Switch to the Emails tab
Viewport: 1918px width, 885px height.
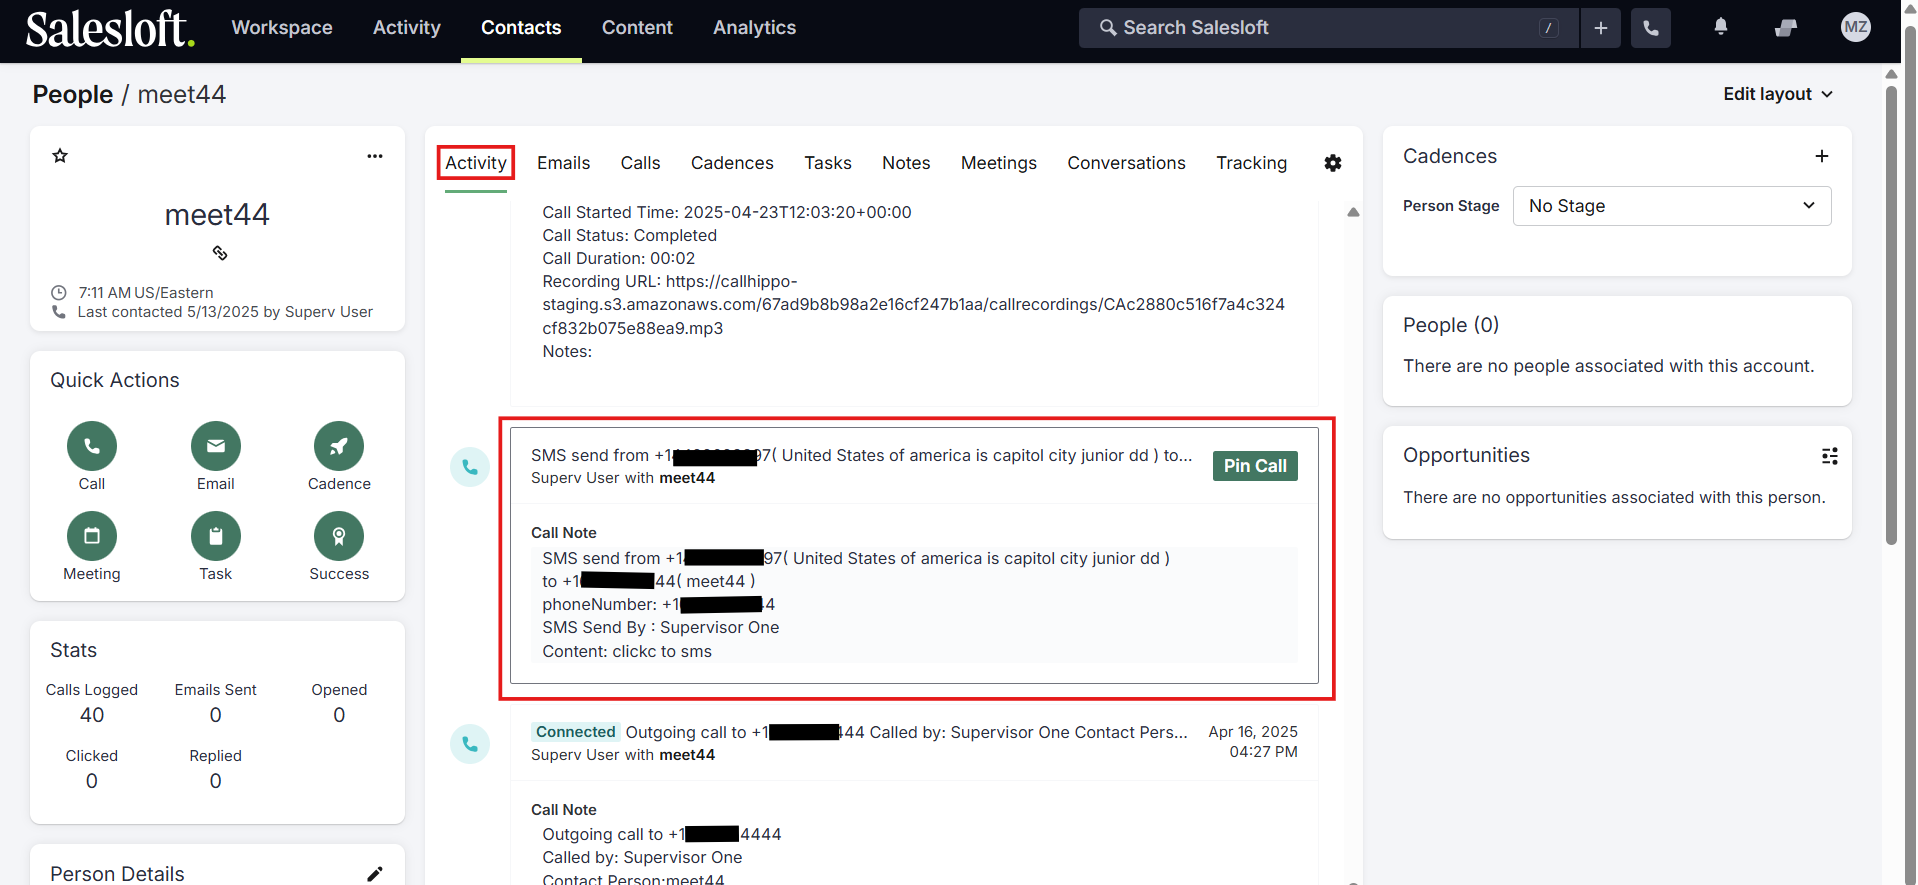pos(564,163)
